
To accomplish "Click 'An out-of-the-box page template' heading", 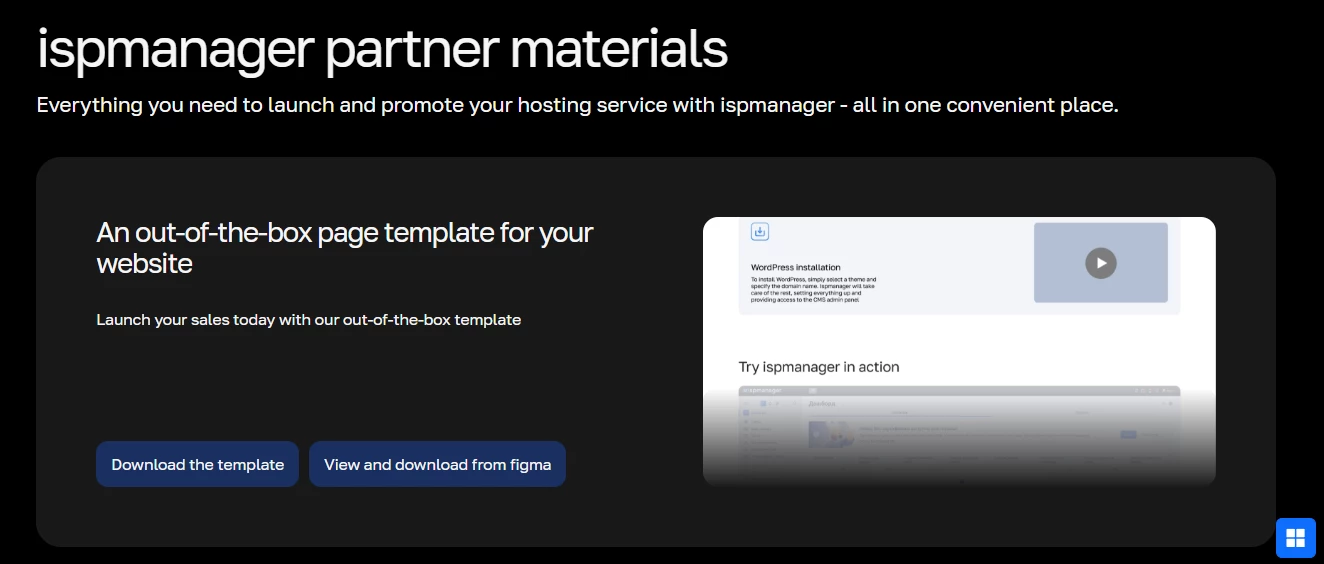I will click(345, 248).
